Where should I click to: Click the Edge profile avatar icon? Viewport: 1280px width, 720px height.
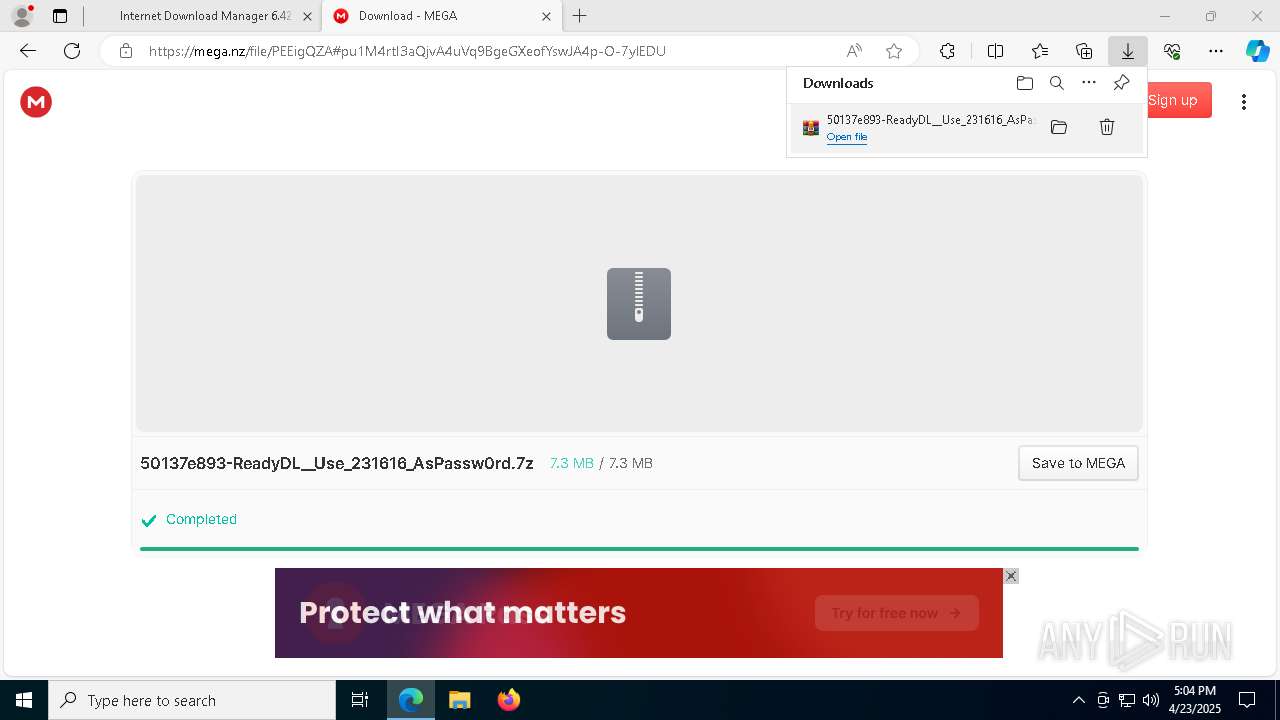(x=22, y=16)
